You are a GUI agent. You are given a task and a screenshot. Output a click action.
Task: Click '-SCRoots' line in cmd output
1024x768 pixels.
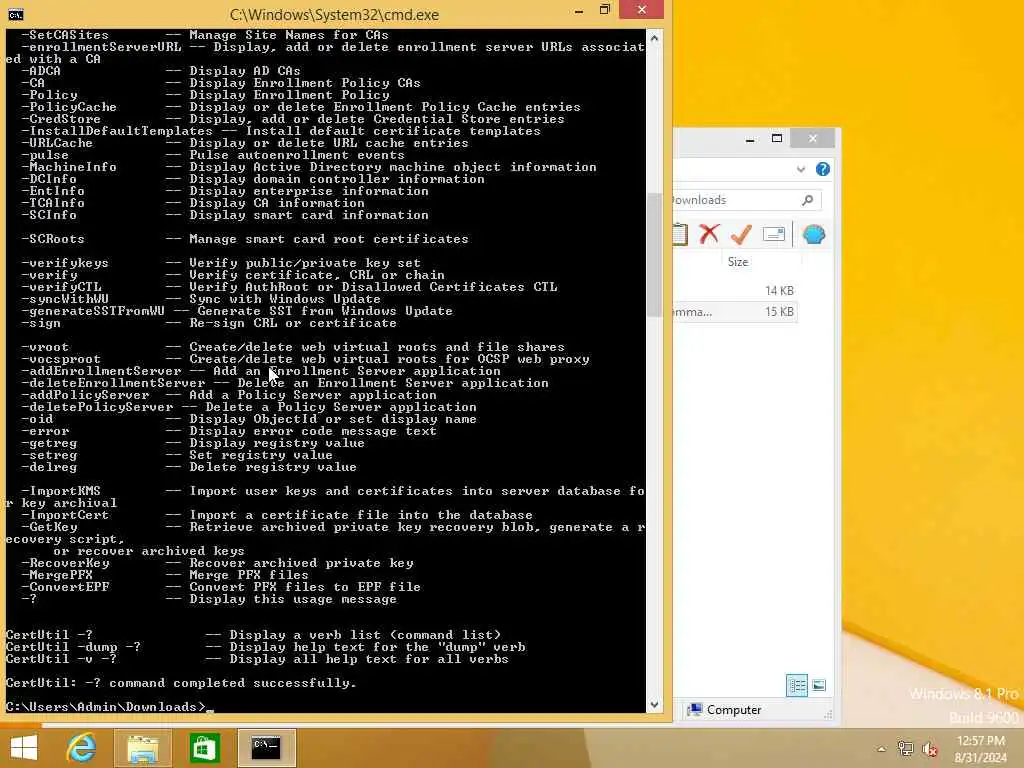(245, 239)
